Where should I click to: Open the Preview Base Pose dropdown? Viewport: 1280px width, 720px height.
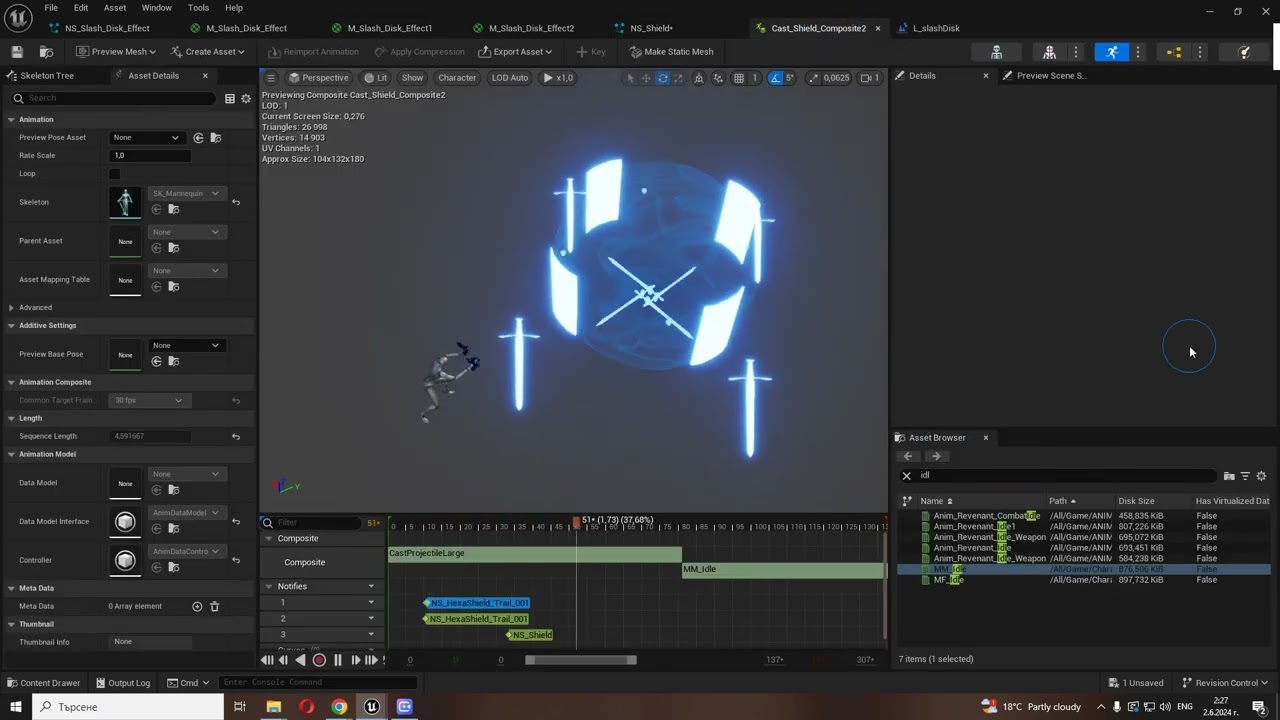coord(186,345)
